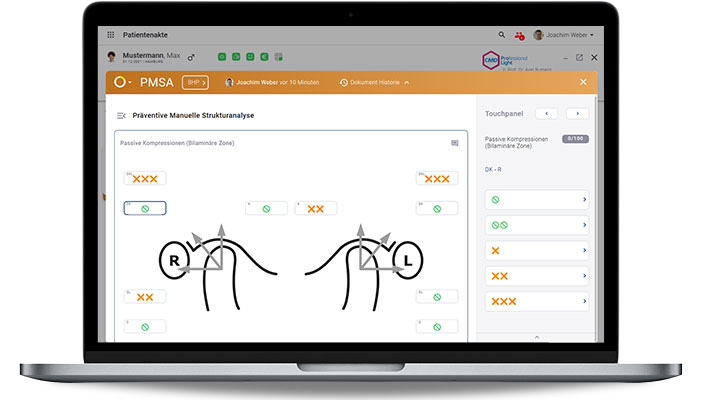Select the single green no-finding touchpanel option
The width and height of the screenshot is (702, 400).
536,200
